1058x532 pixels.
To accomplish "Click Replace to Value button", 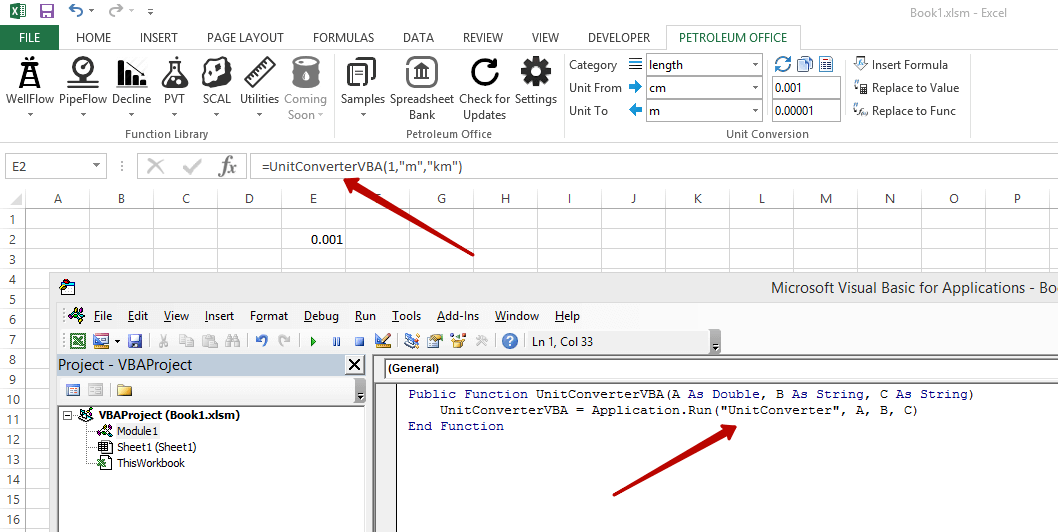I will (x=905, y=88).
